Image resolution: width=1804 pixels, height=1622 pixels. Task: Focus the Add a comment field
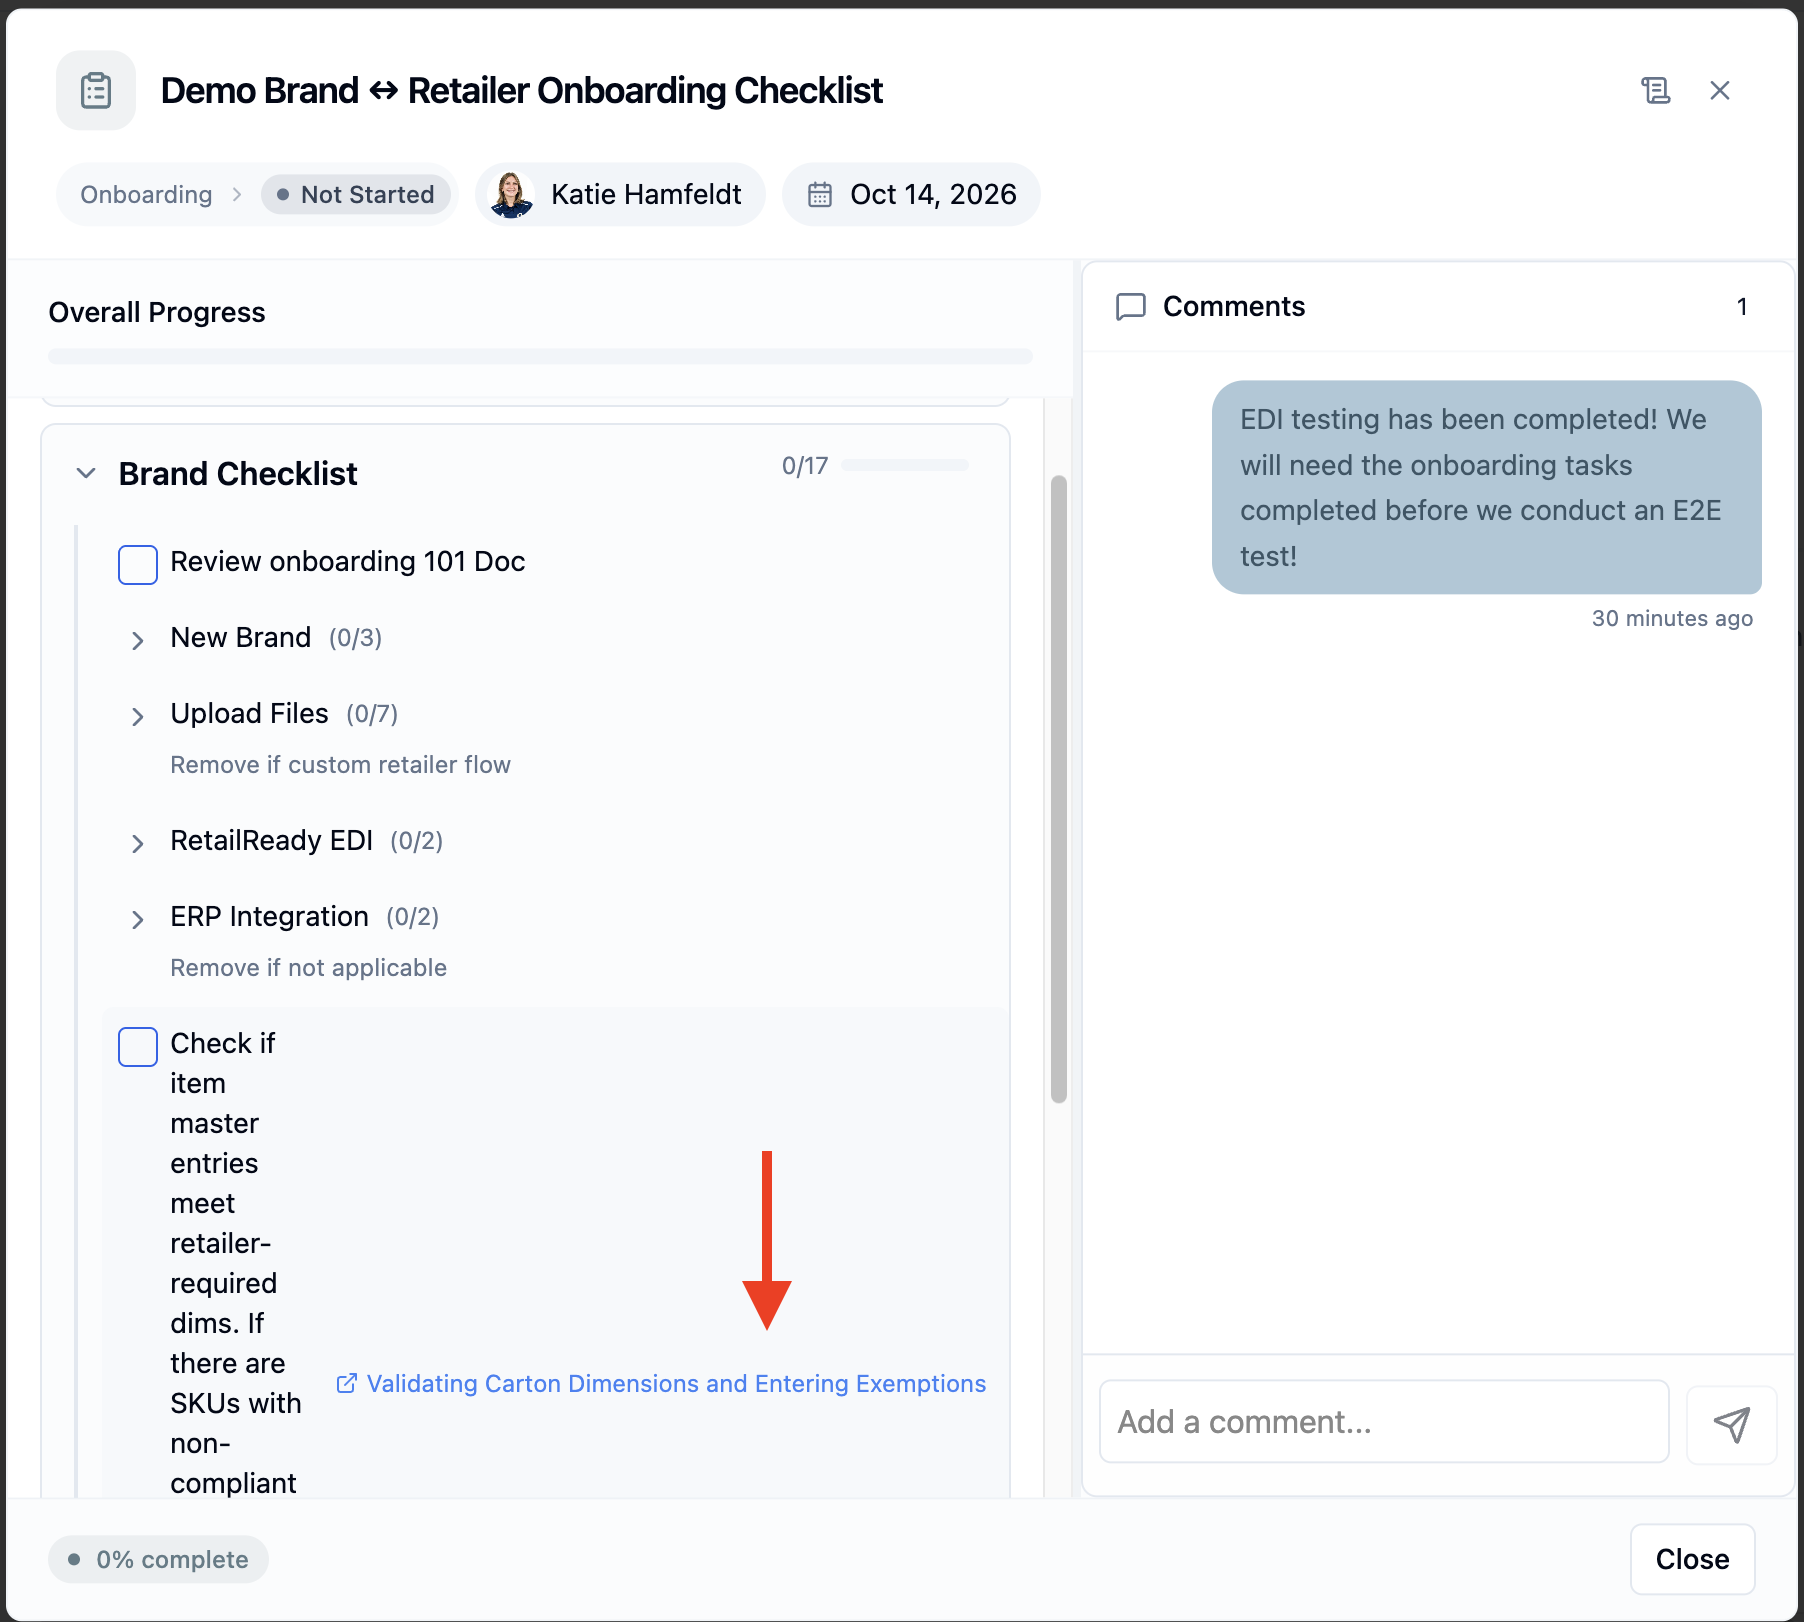[1384, 1422]
